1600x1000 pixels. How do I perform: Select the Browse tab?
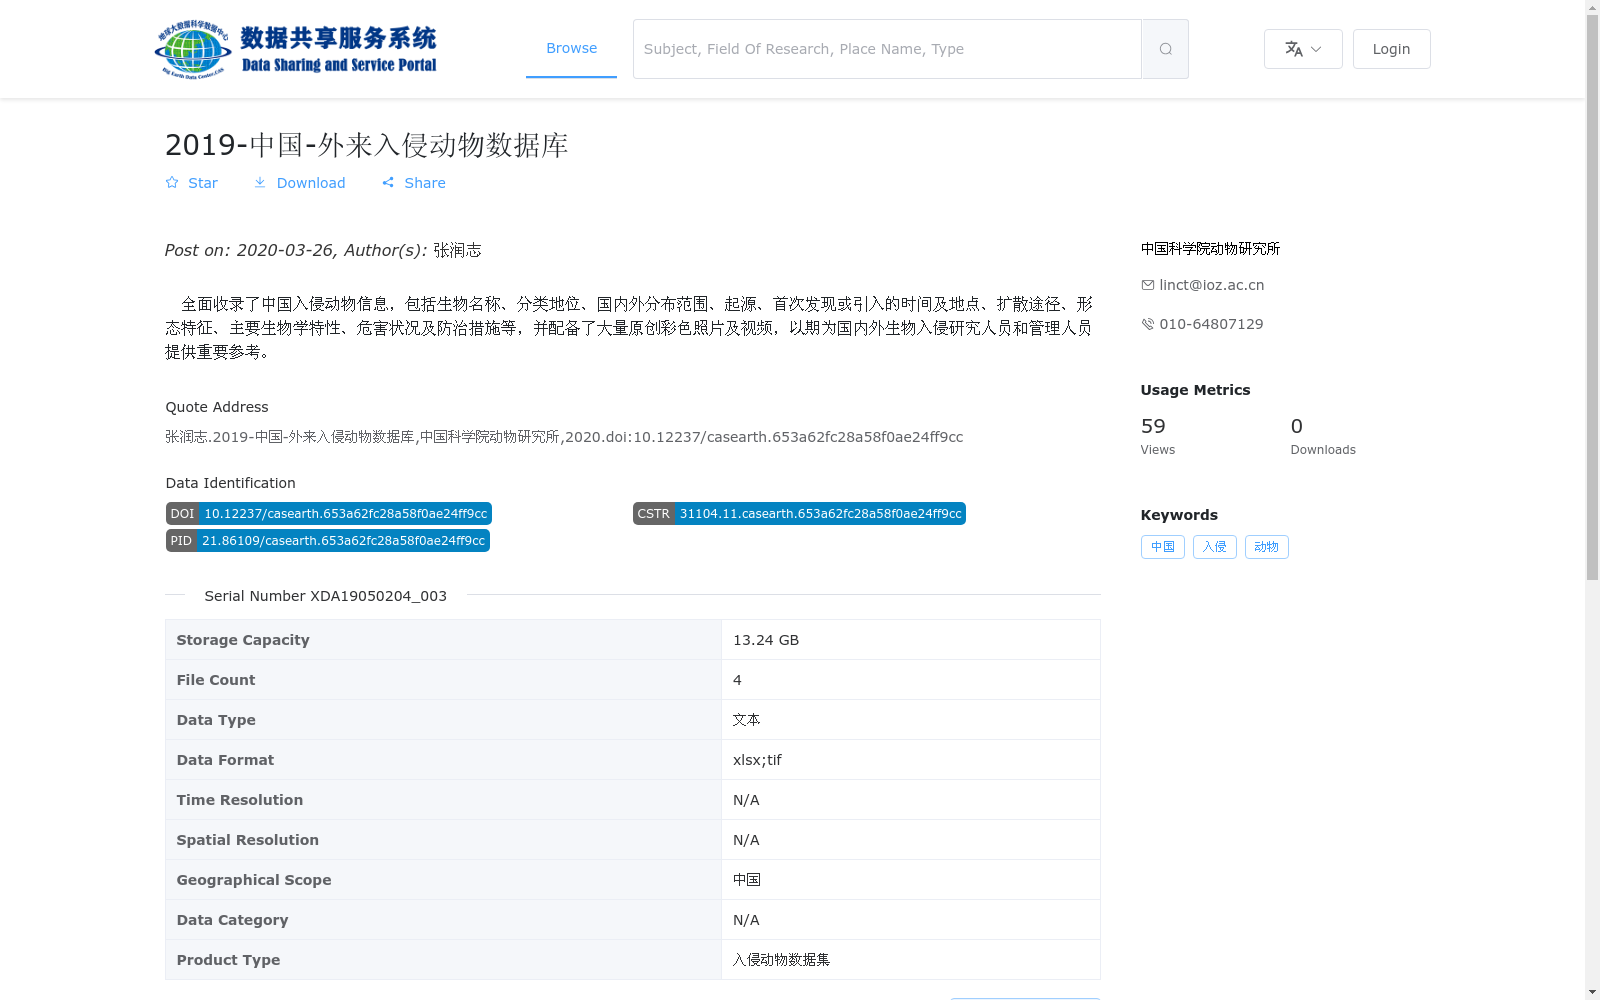571,48
